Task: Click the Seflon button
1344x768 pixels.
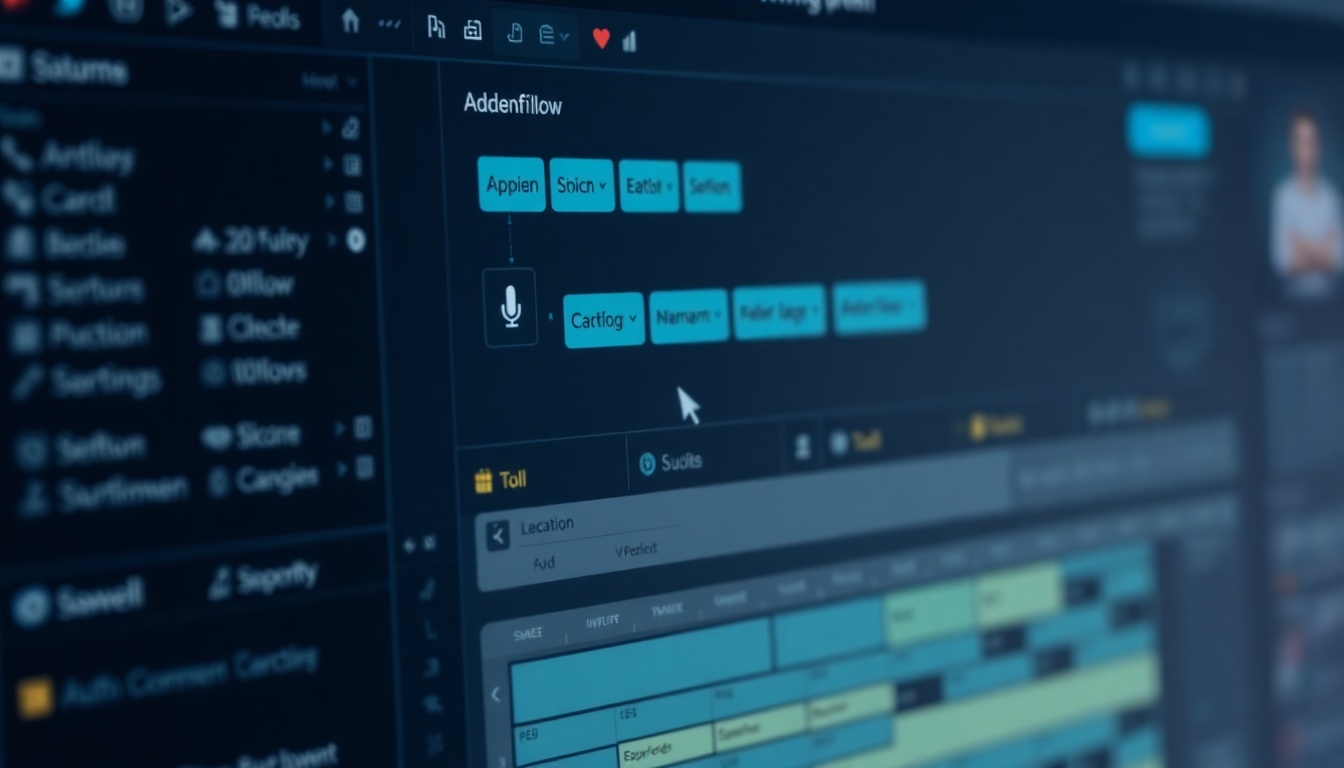Action: pyautogui.click(x=712, y=186)
